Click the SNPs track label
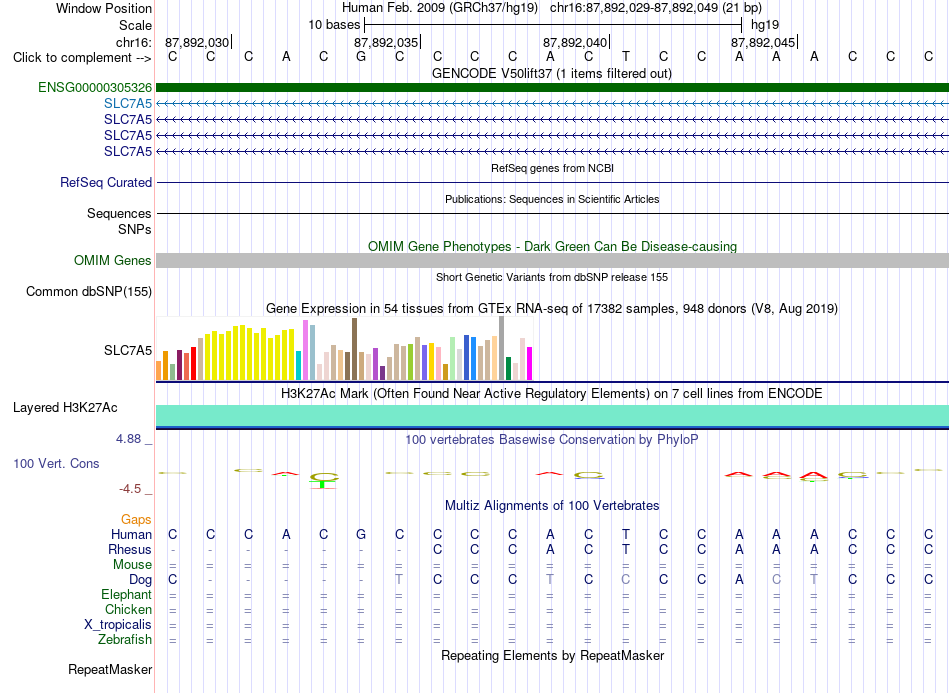The height and width of the screenshot is (693, 950). pyautogui.click(x=135, y=230)
